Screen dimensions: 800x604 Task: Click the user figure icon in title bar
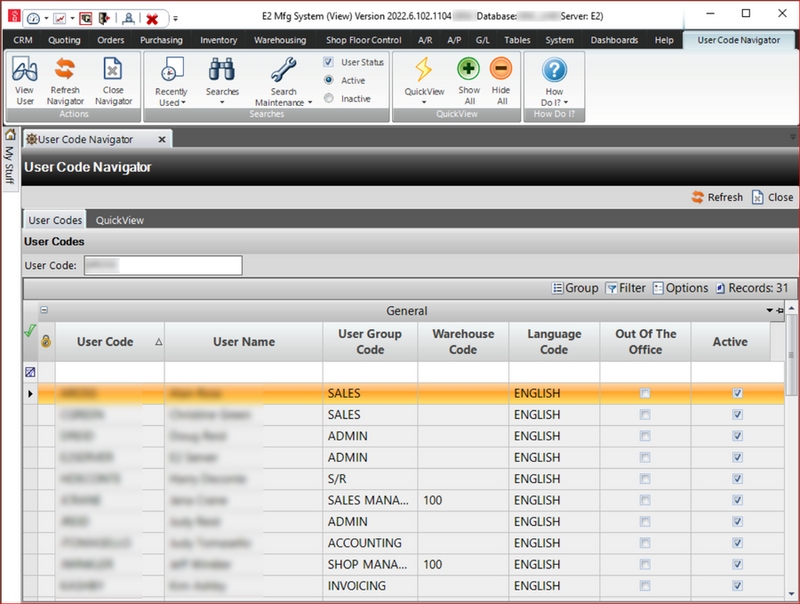click(x=129, y=19)
